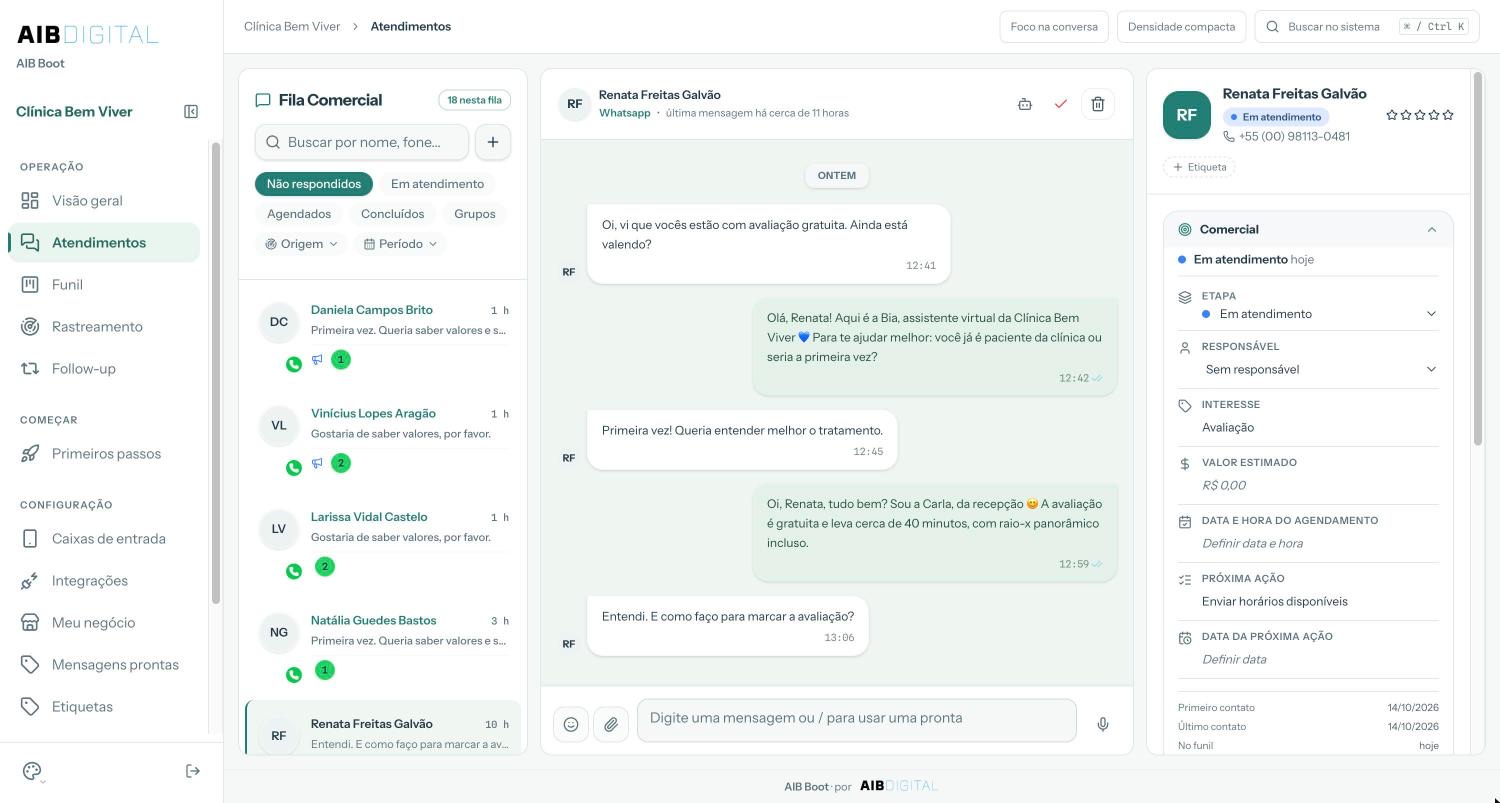The width and height of the screenshot is (1500, 803).
Task: Collapse the sidebar next to Clínica Bem Viver
Action: pyautogui.click(x=191, y=112)
